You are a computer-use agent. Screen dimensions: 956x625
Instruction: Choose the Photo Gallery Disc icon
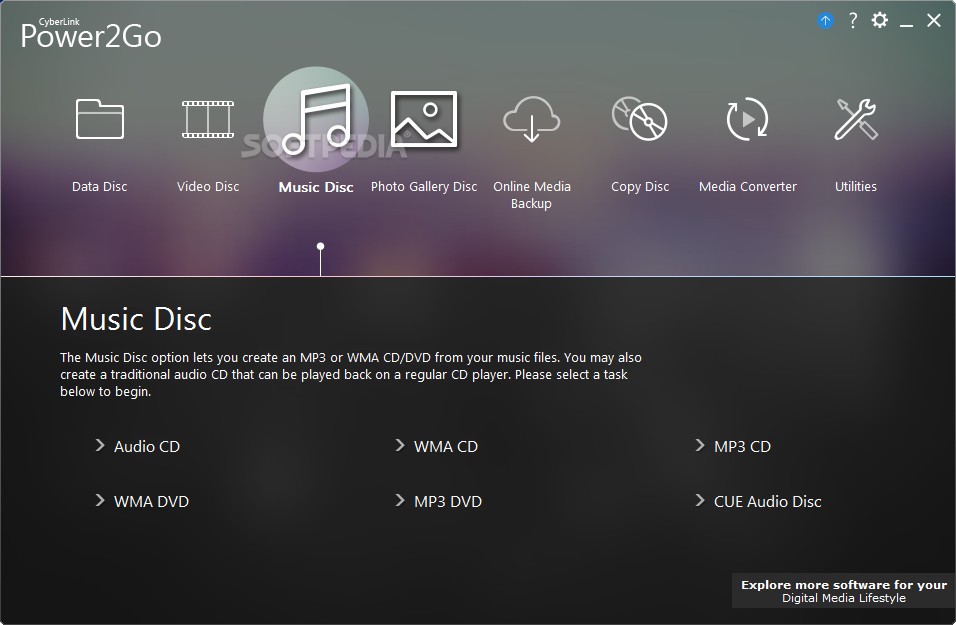pyautogui.click(x=424, y=120)
